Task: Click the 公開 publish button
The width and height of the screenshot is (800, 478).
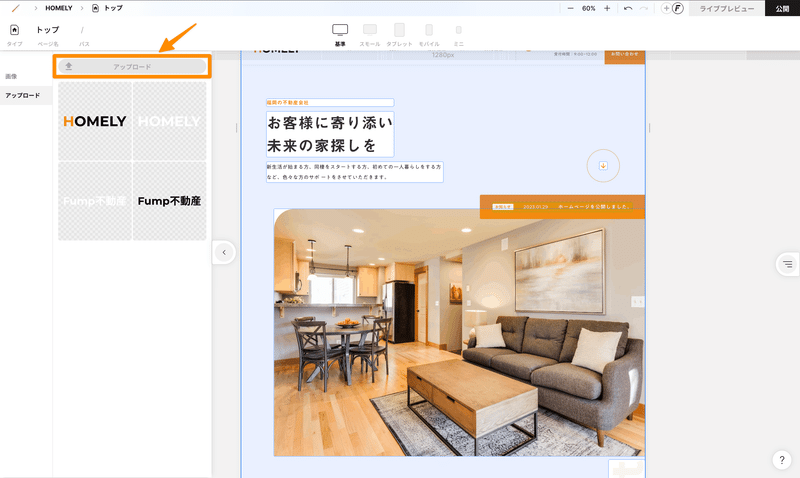Action: pyautogui.click(x=782, y=8)
